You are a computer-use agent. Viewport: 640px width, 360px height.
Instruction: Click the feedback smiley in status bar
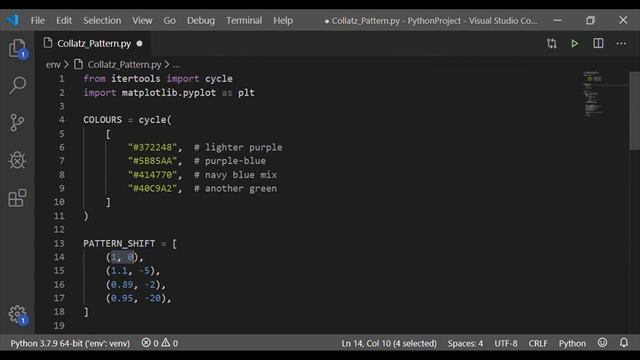[602, 343]
